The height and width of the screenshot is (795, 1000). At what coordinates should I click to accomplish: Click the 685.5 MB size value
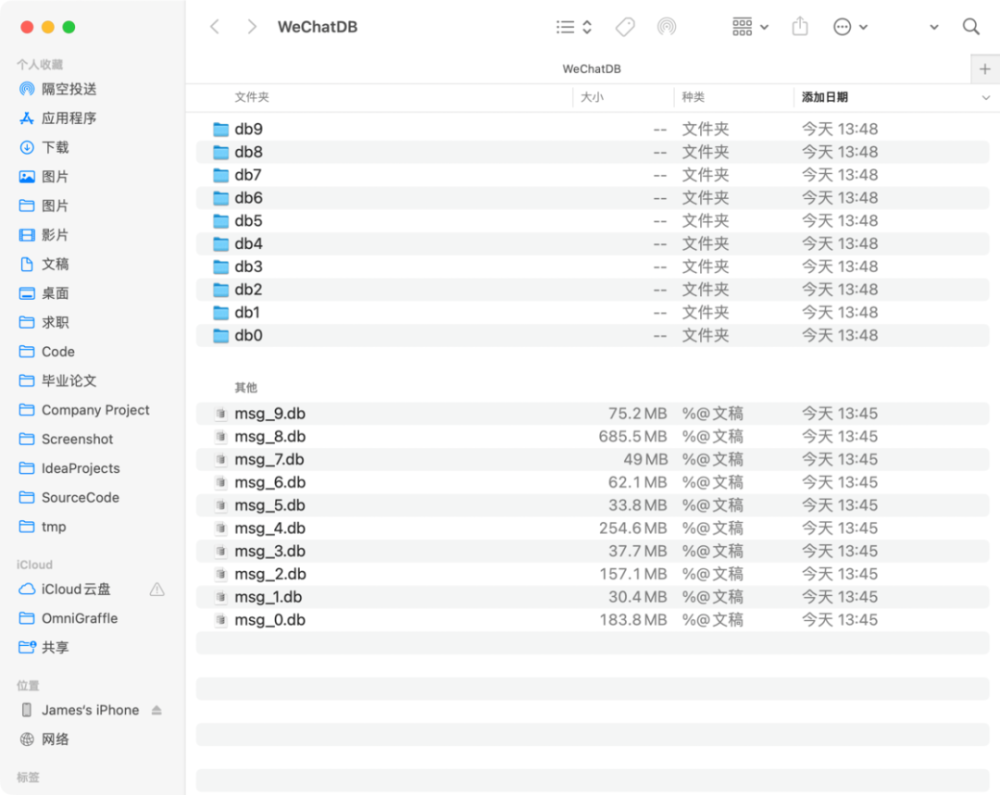tap(633, 437)
